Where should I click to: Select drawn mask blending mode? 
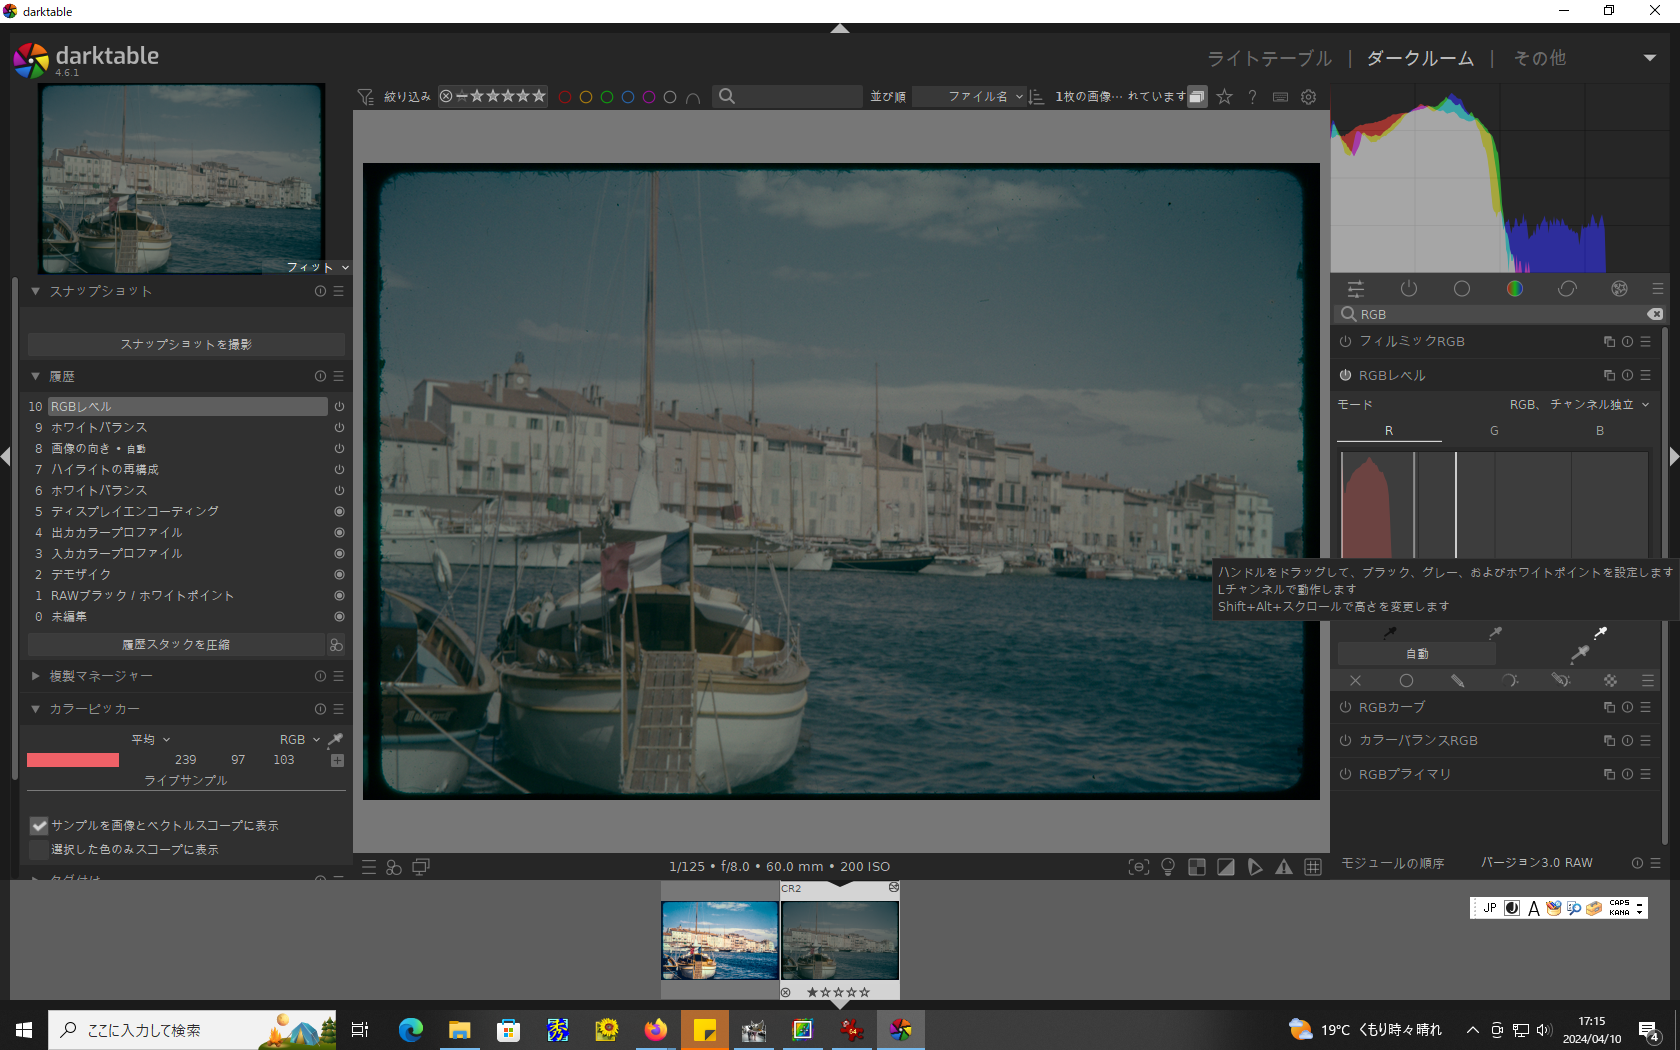(1458, 681)
